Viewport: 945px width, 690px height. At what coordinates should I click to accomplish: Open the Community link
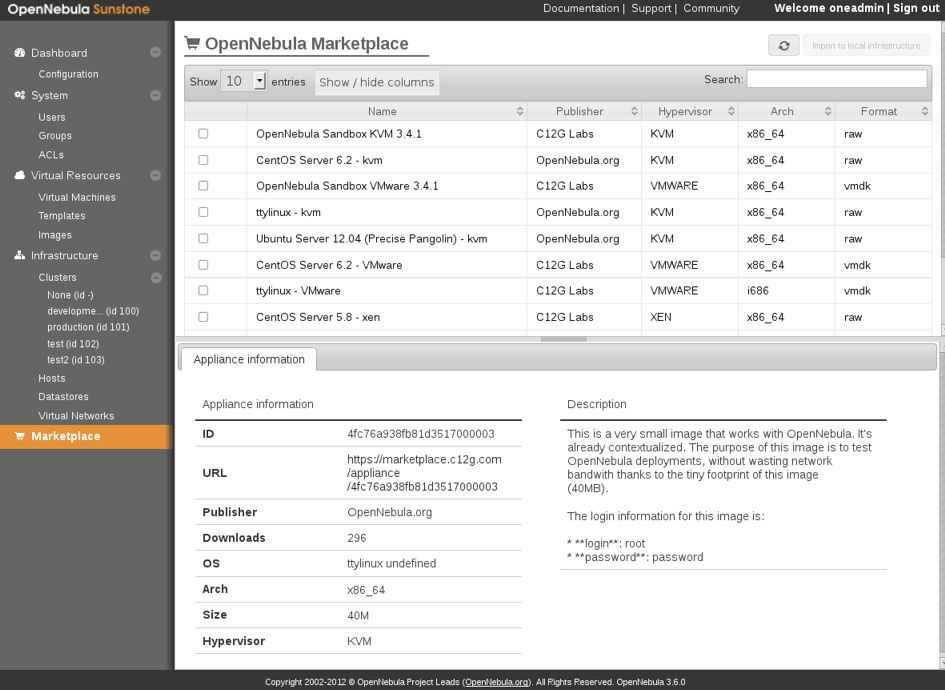[711, 8]
